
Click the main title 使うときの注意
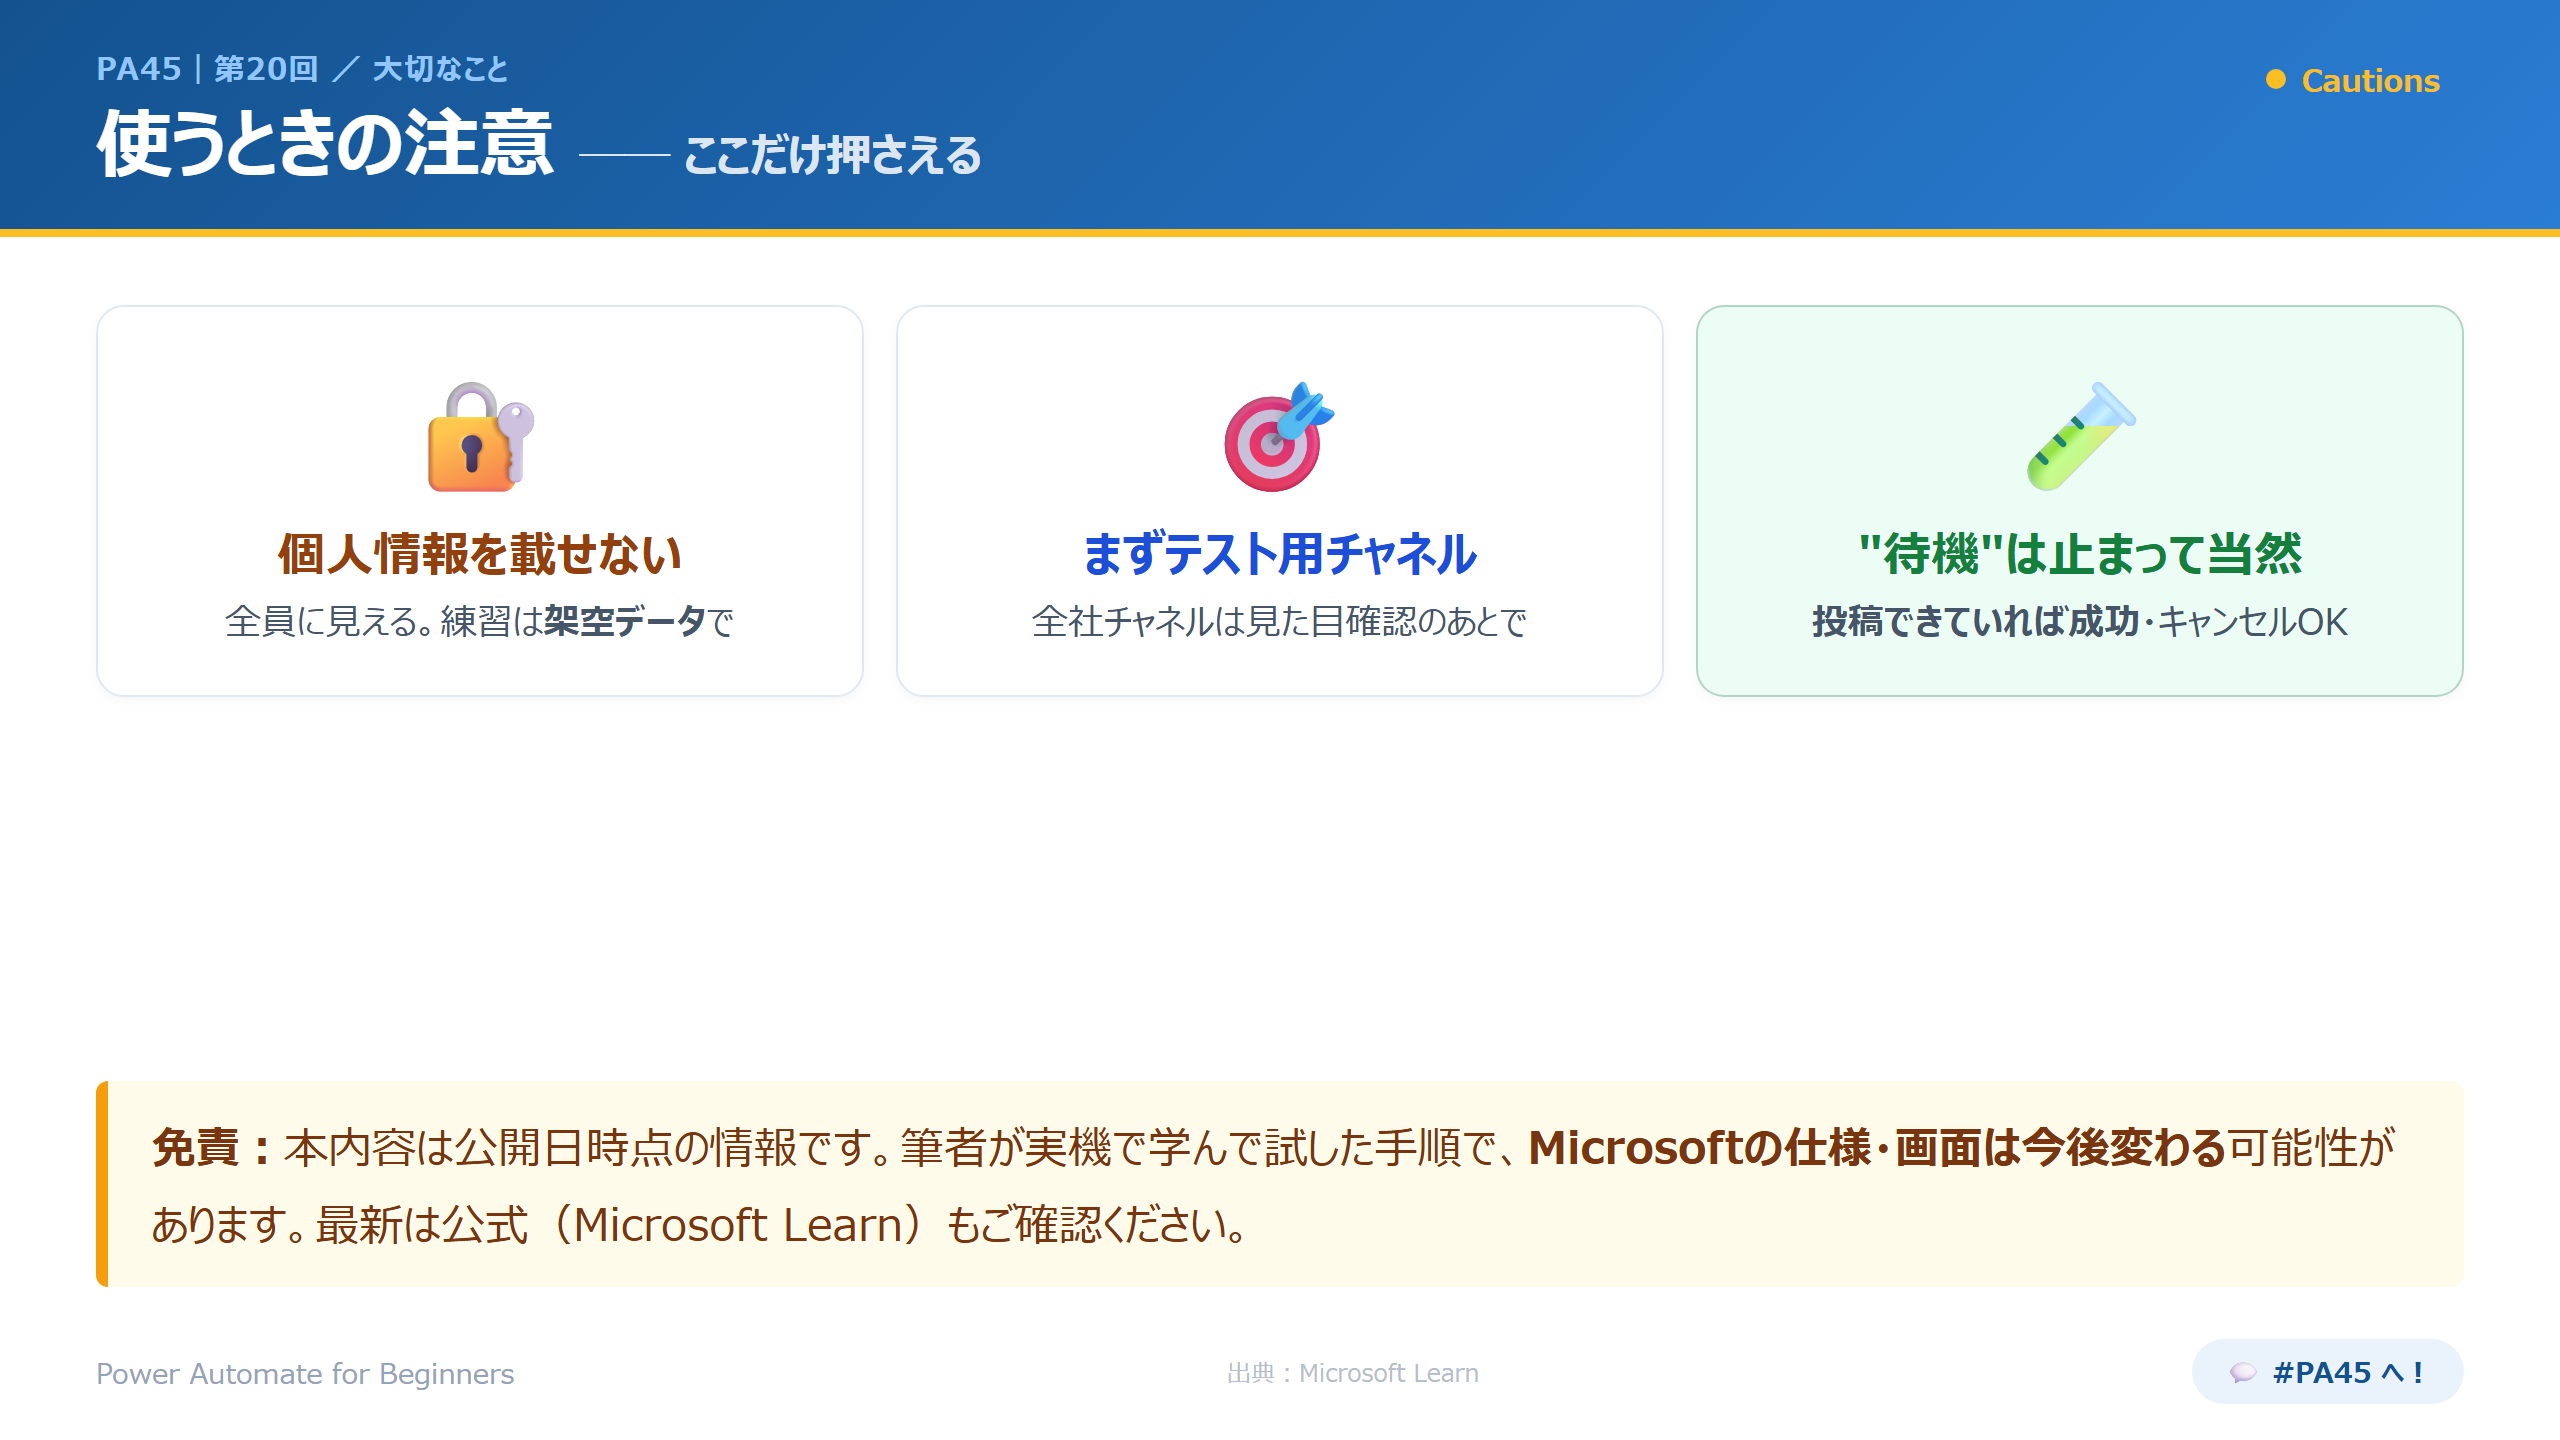[325, 144]
